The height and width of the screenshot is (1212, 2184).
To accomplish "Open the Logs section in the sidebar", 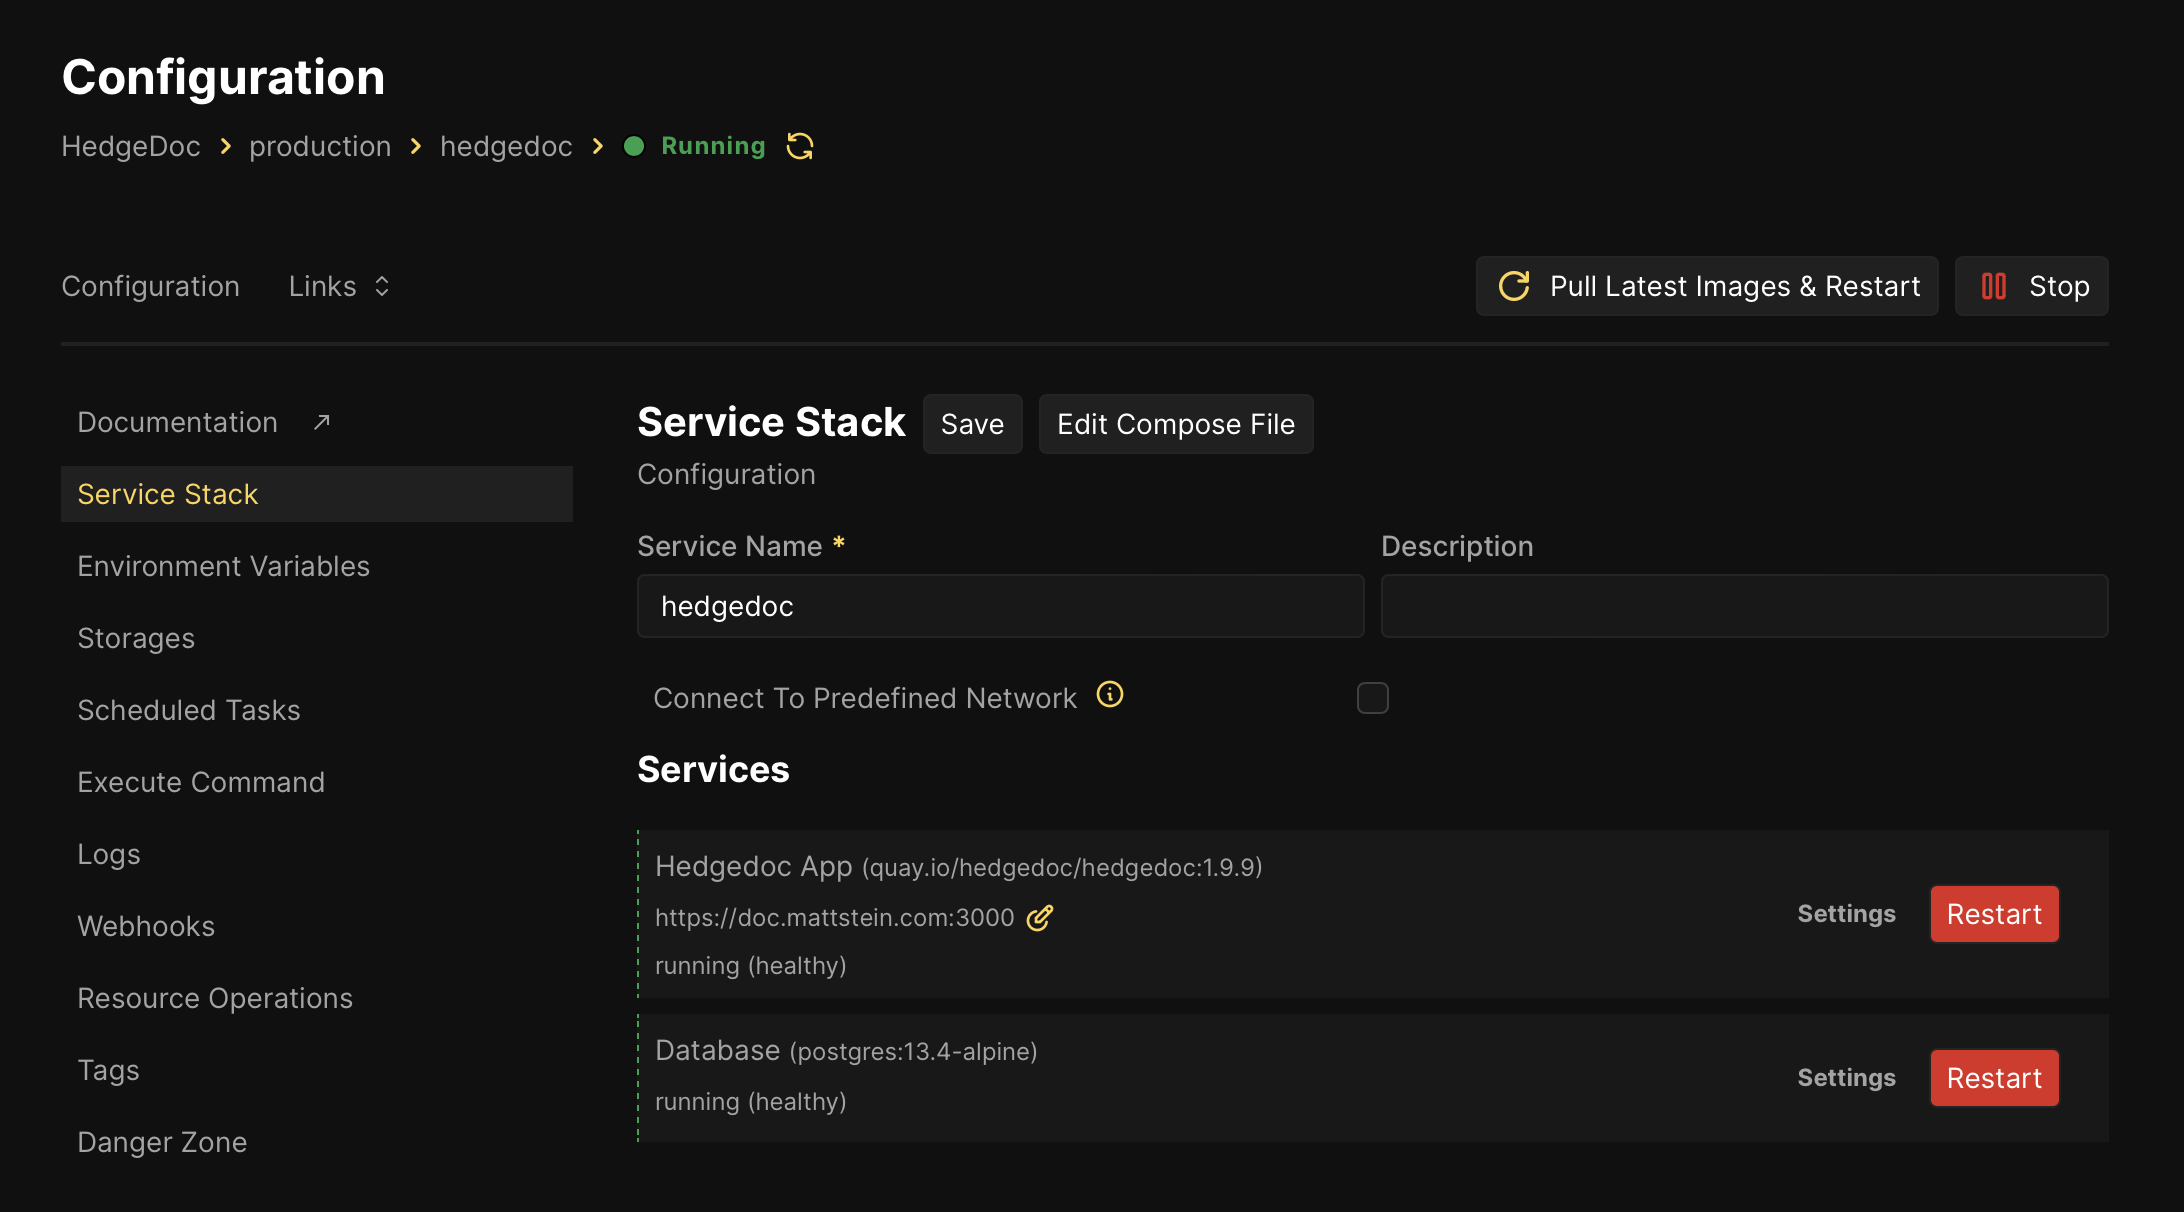I will pyautogui.click(x=108, y=853).
